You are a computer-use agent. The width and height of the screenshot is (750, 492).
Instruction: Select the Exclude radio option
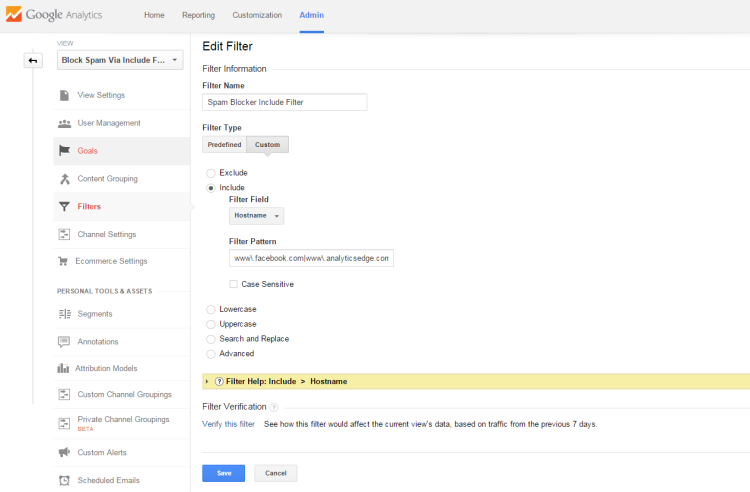pyautogui.click(x=210, y=173)
